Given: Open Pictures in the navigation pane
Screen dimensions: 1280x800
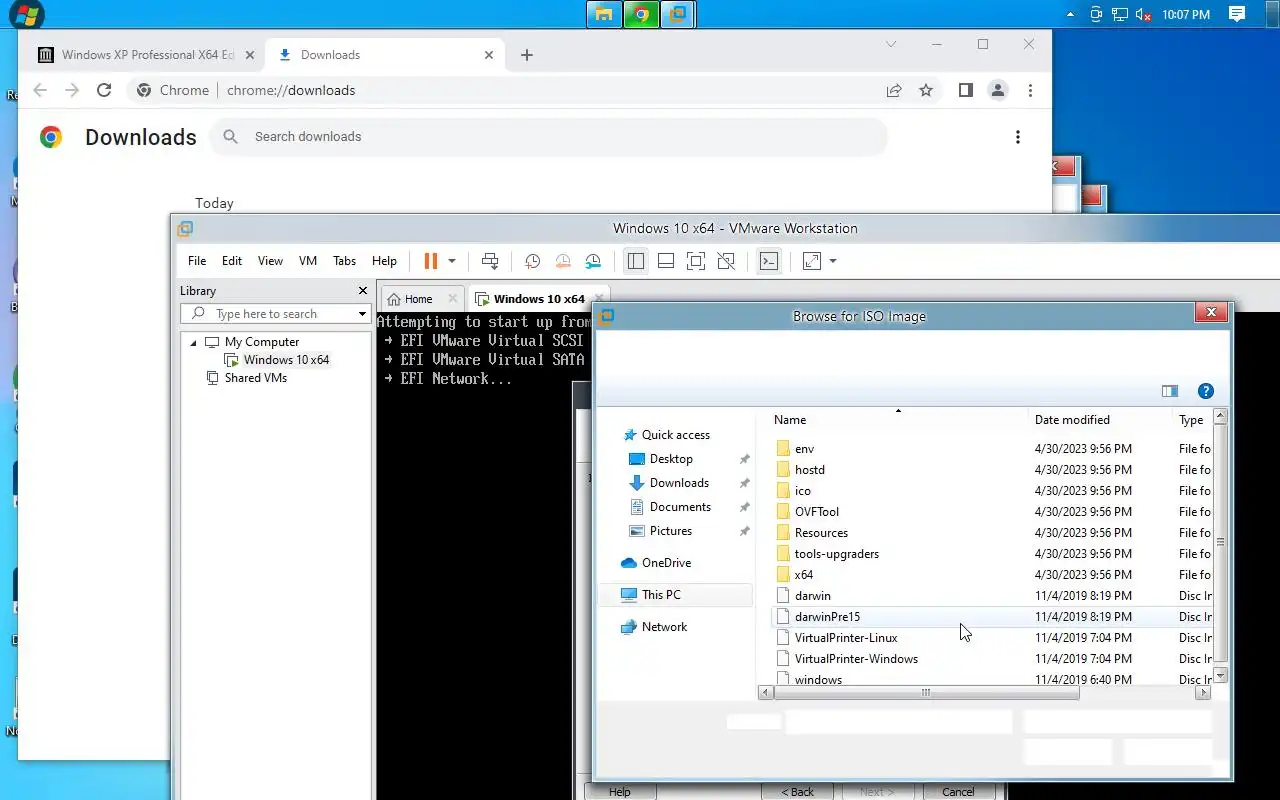Looking at the screenshot, I should tap(671, 531).
